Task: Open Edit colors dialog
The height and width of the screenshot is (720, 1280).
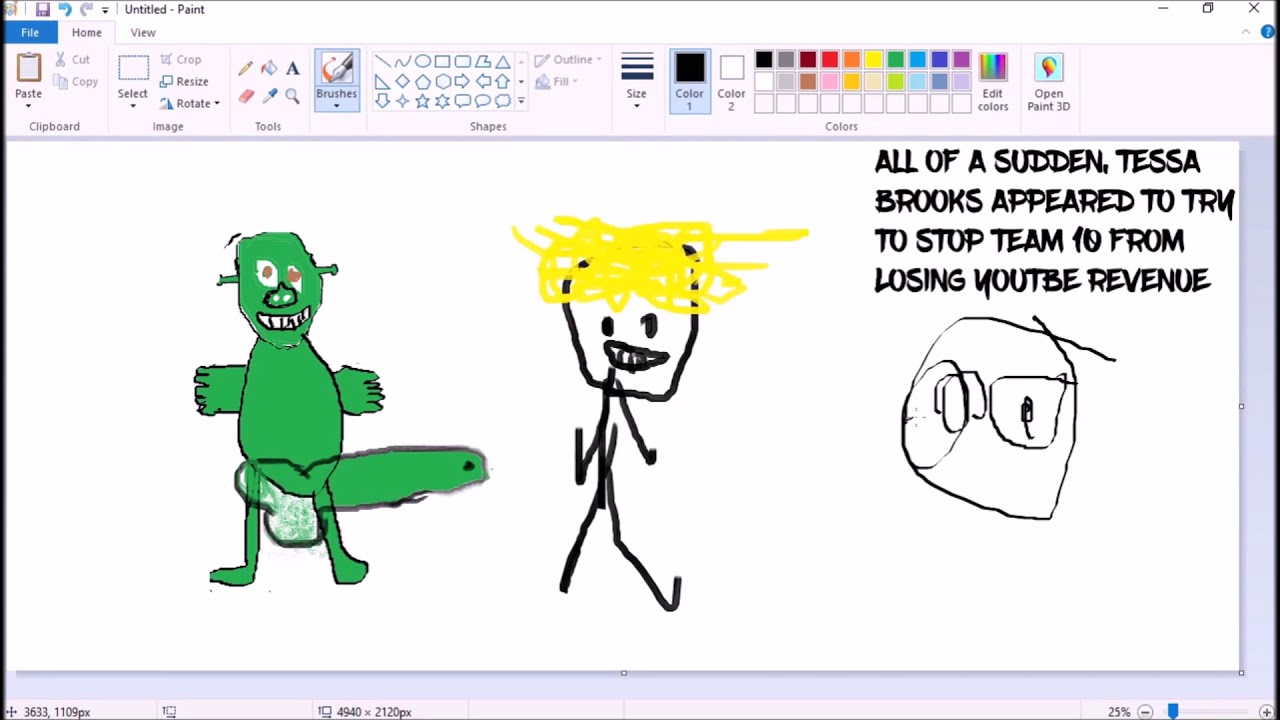Action: (992, 82)
